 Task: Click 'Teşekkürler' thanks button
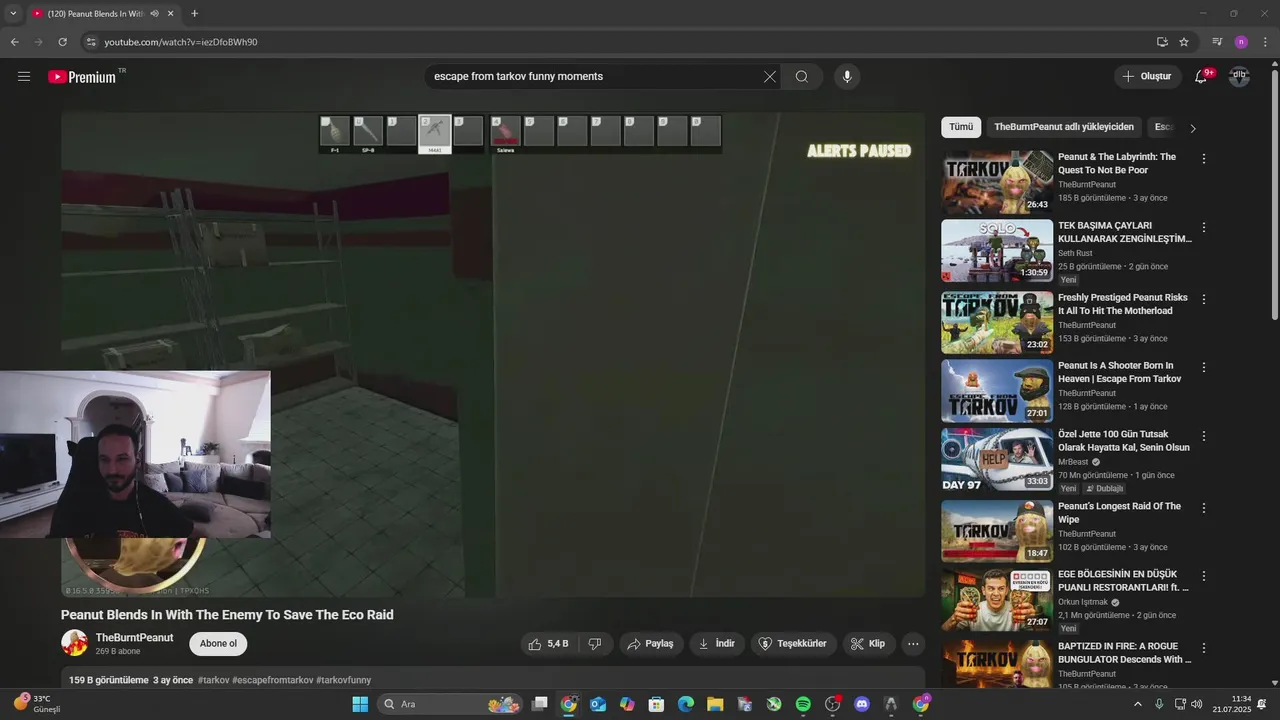tap(793, 644)
